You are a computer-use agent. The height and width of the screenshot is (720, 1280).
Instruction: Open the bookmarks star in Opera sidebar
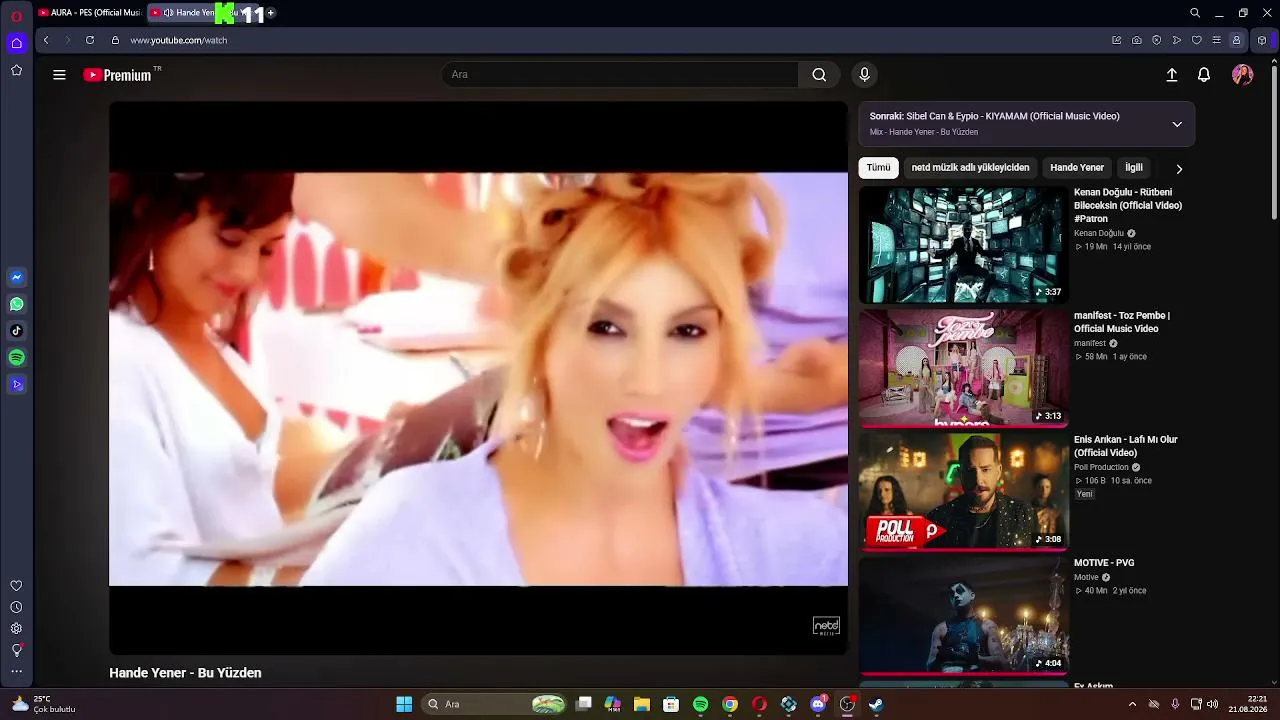tap(16, 70)
